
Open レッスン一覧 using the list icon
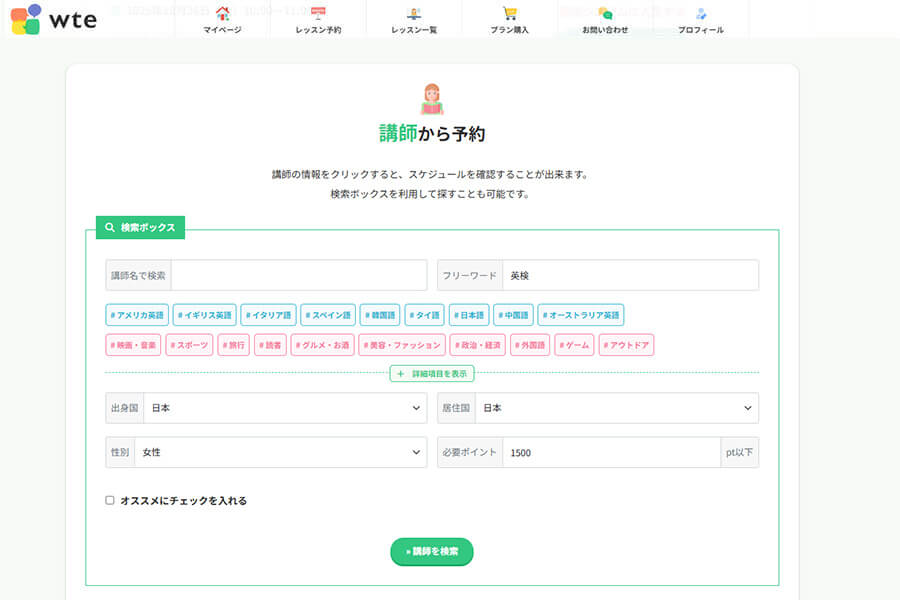(413, 12)
